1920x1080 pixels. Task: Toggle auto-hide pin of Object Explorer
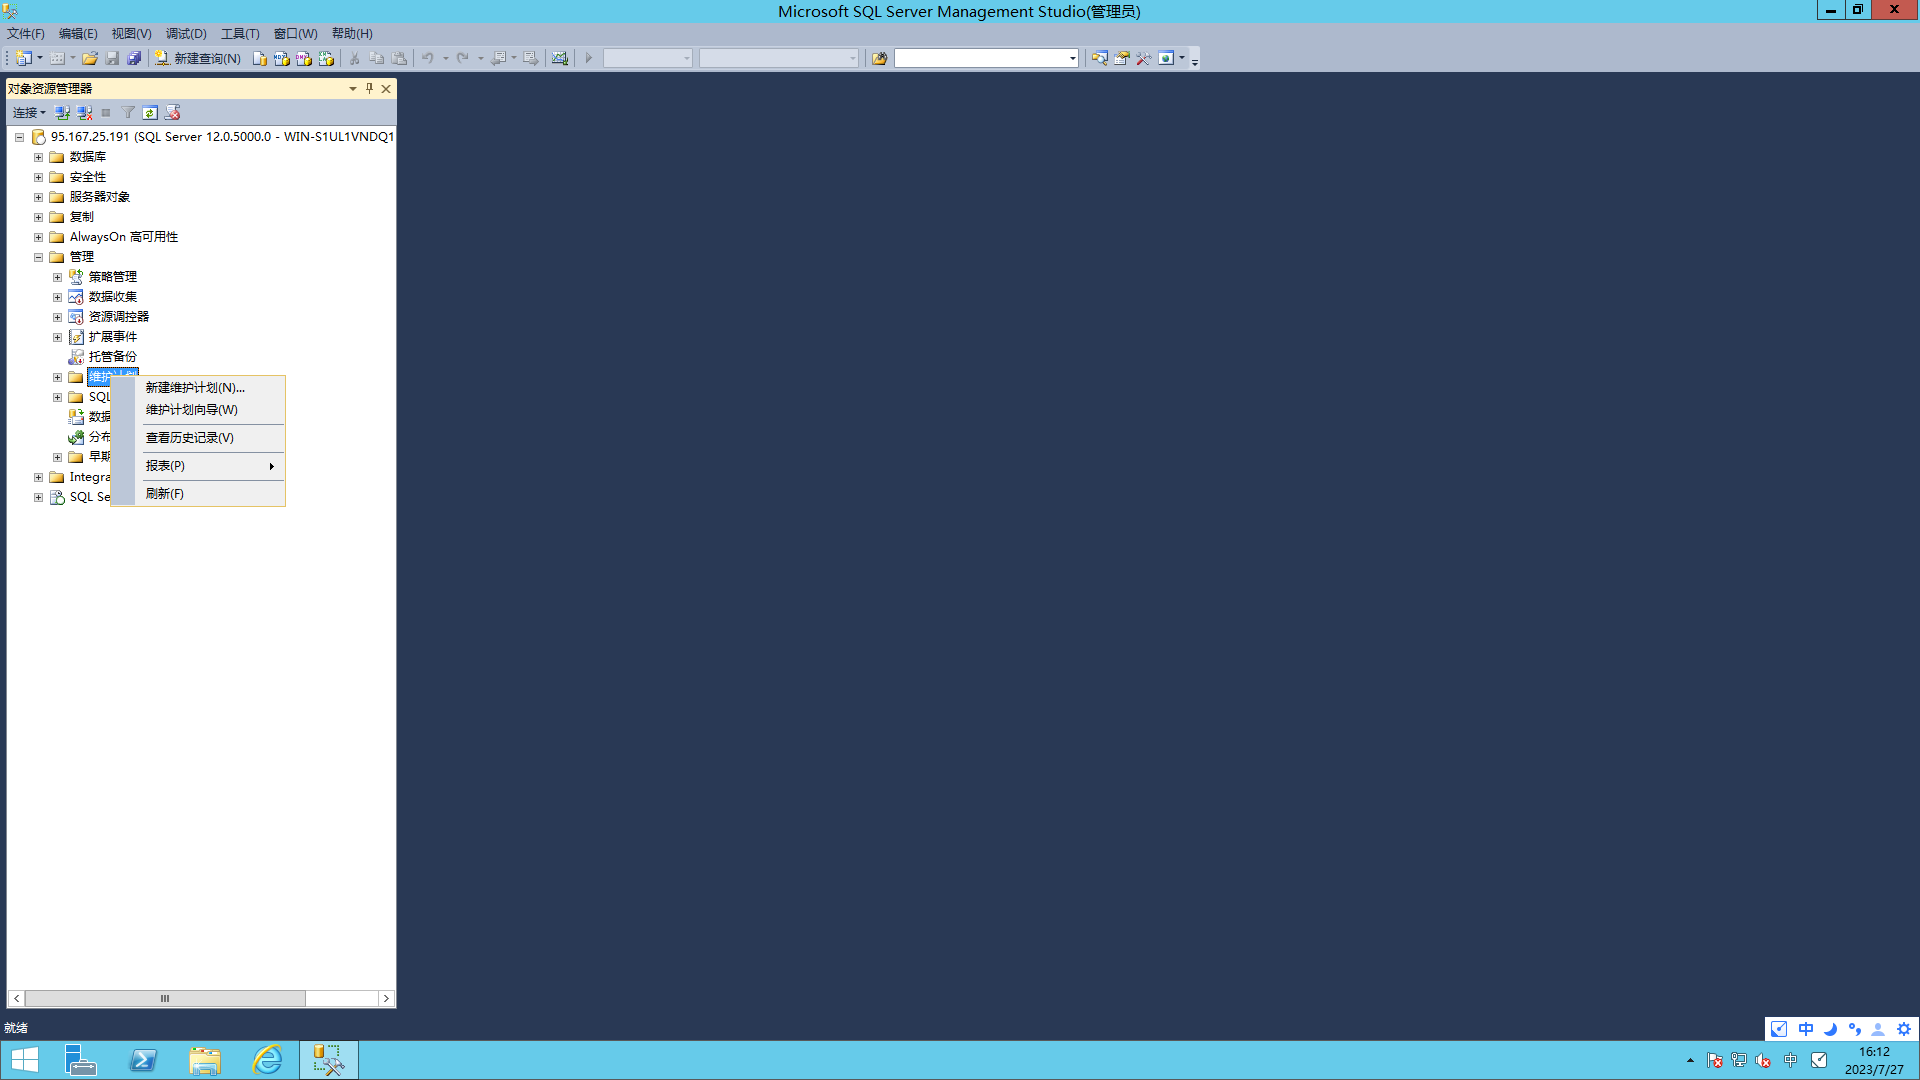click(369, 89)
